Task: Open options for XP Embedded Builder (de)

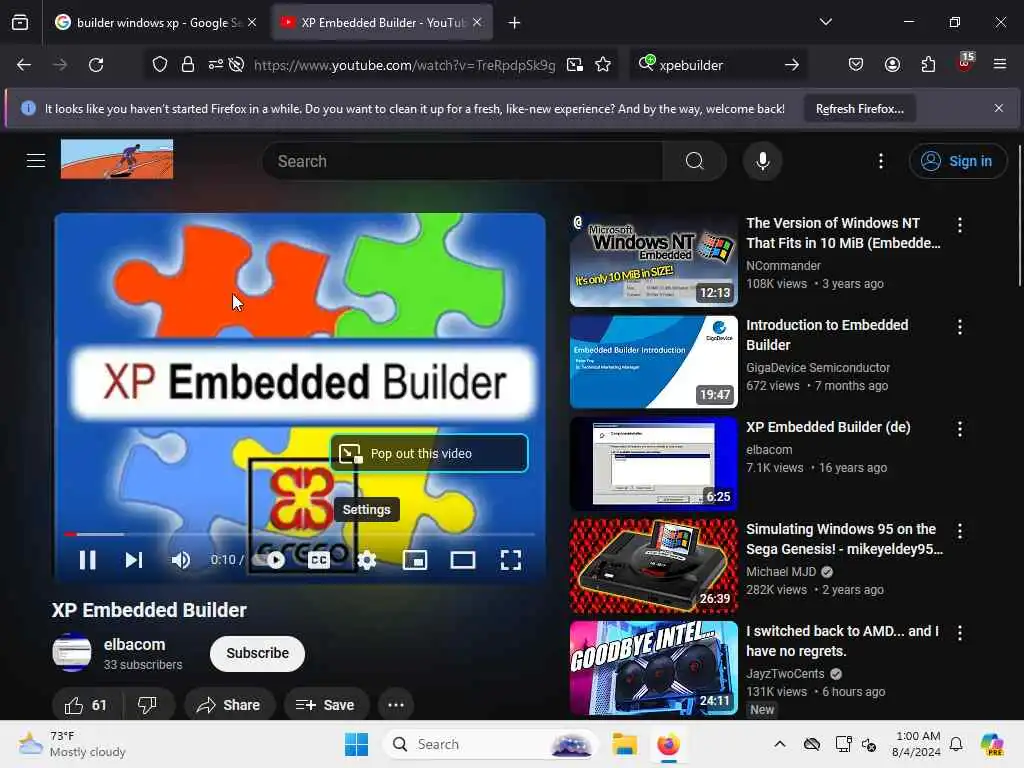Action: (959, 429)
